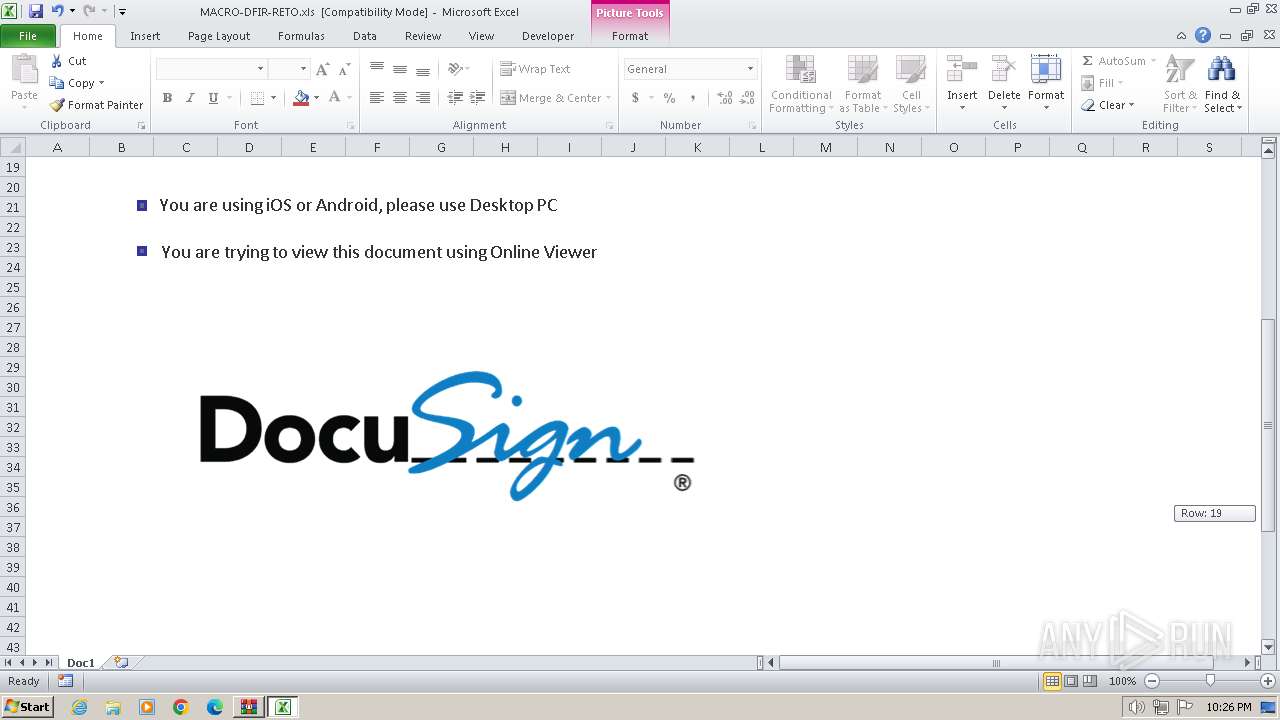This screenshot has height=720, width=1280.
Task: Switch to Page Layout view in status bar
Action: pos(1071,681)
